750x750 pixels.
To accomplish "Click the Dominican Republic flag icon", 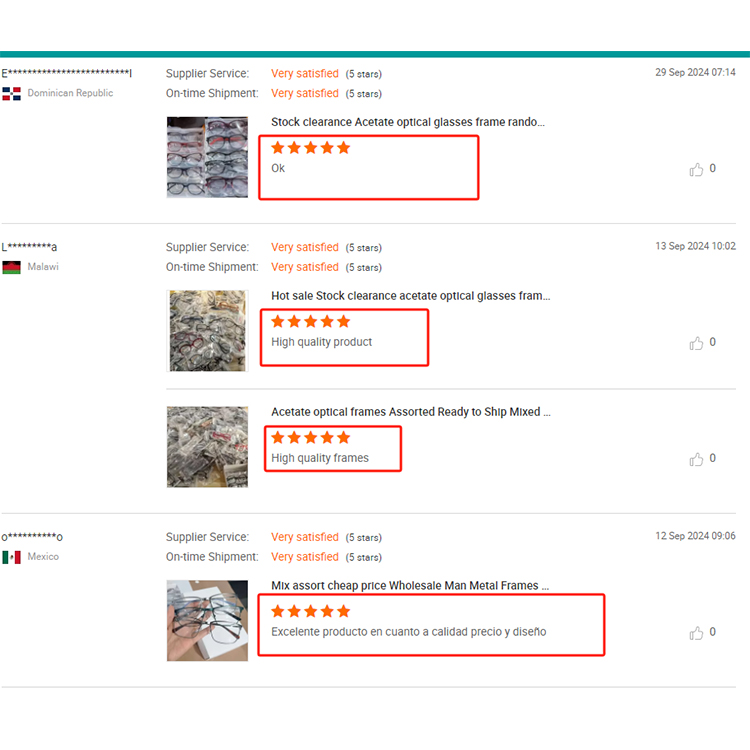I will click(x=11, y=93).
